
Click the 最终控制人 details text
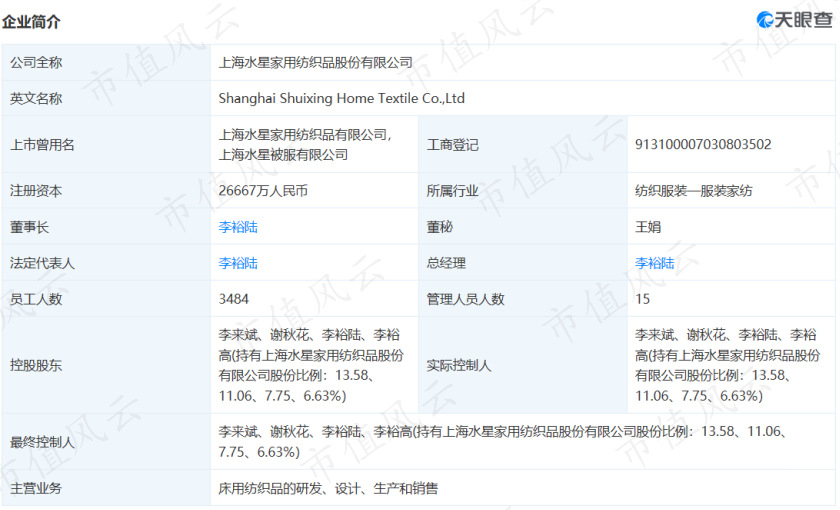click(502, 442)
